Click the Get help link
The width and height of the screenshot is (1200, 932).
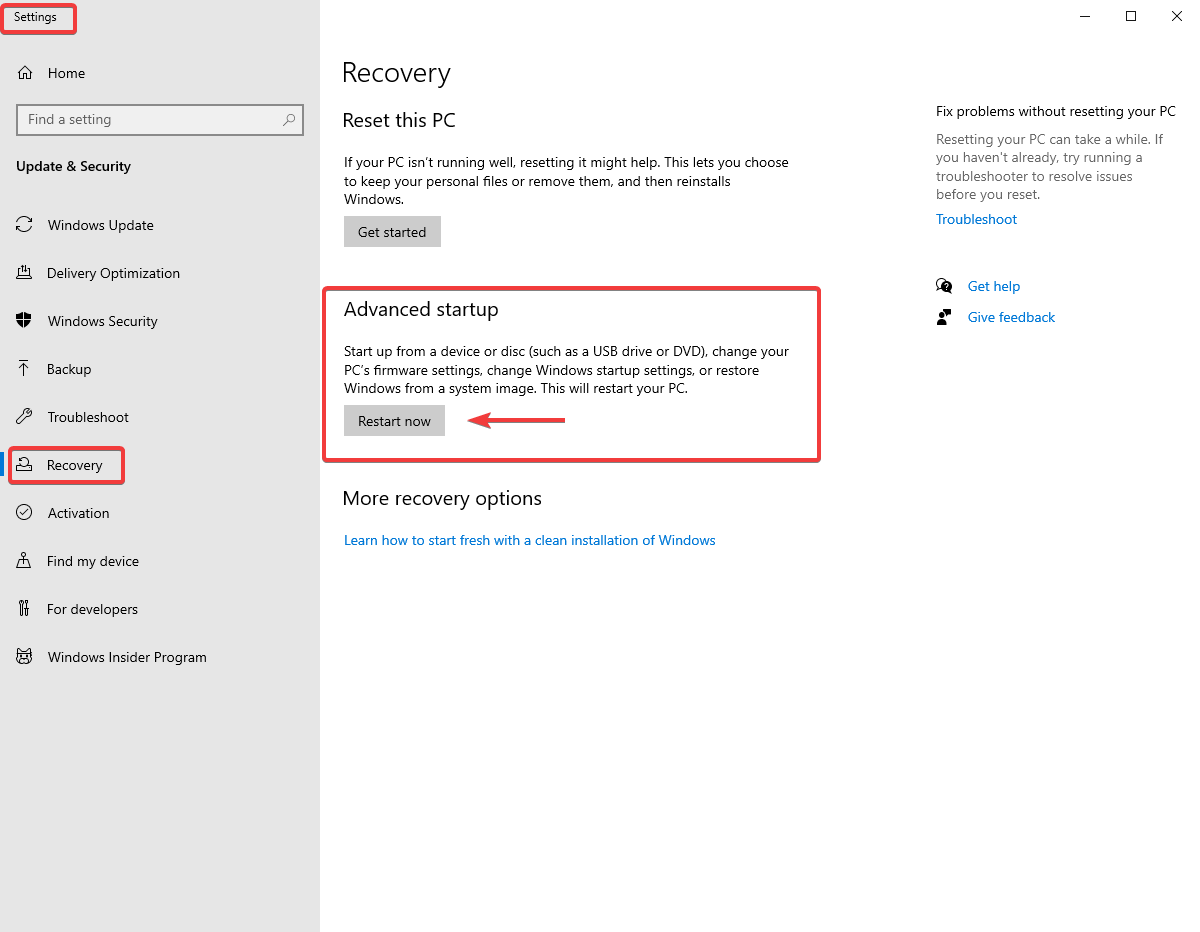(993, 286)
